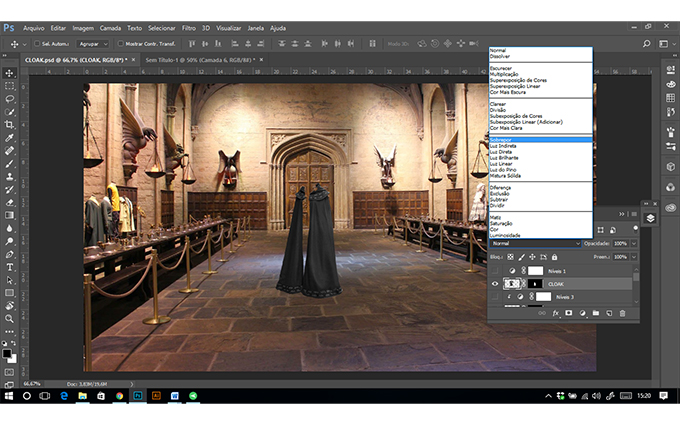The height and width of the screenshot is (425, 680).
Task: Select the Rectangular Marquee tool
Action: pyautogui.click(x=9, y=86)
